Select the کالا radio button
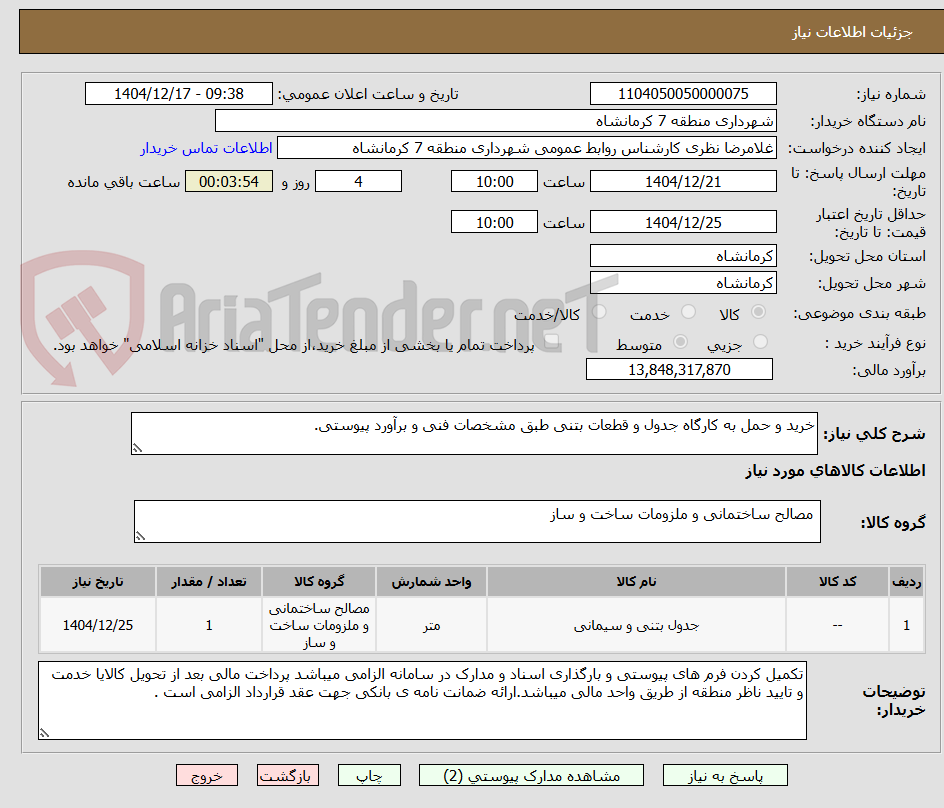The image size is (944, 808). point(759,312)
